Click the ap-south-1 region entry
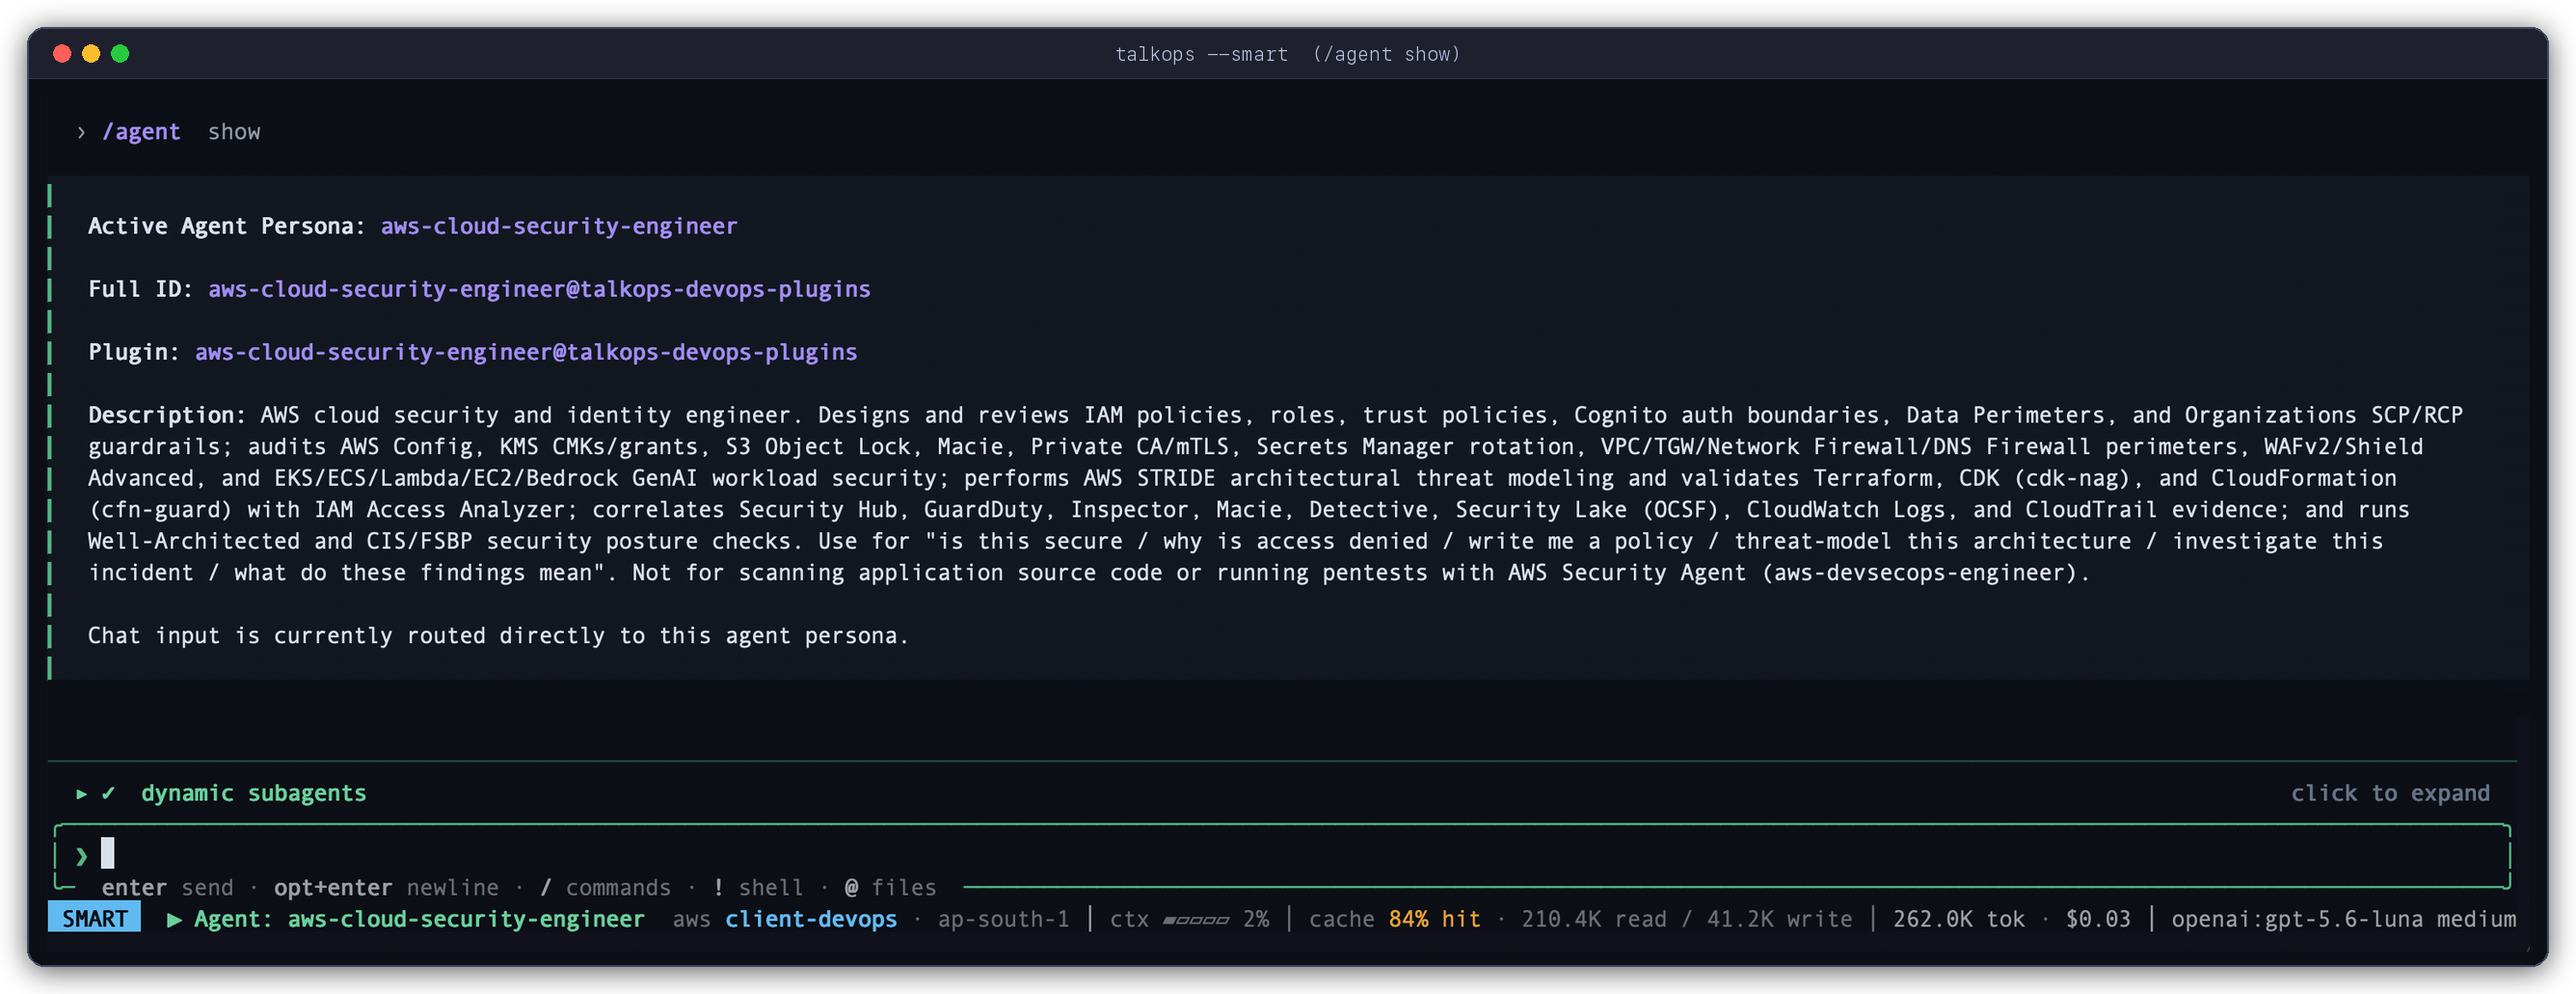This screenshot has height=994, width=2576. (x=1003, y=919)
